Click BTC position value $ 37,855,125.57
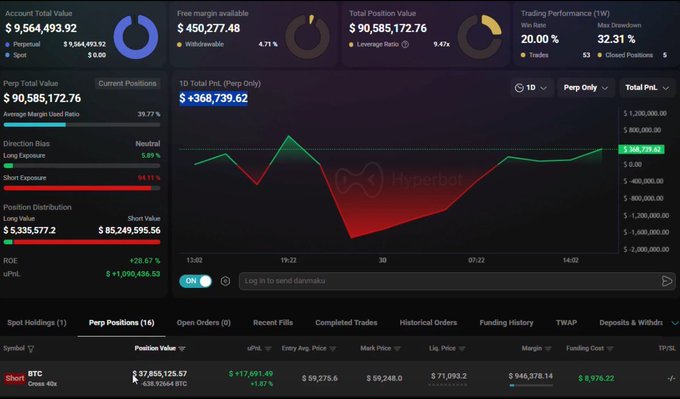Image resolution: width=680 pixels, height=399 pixels. tap(160, 374)
